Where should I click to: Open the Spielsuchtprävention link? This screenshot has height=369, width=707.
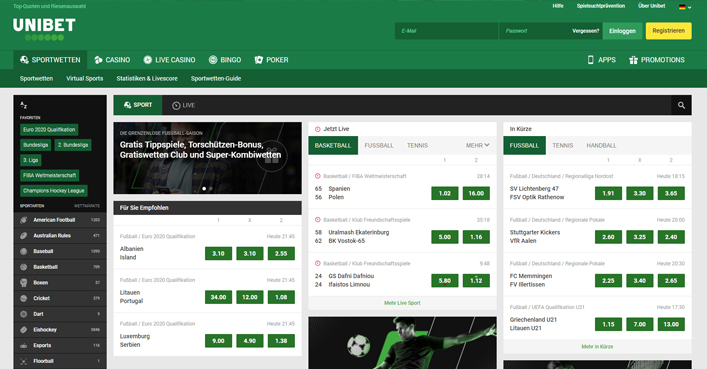pyautogui.click(x=601, y=6)
